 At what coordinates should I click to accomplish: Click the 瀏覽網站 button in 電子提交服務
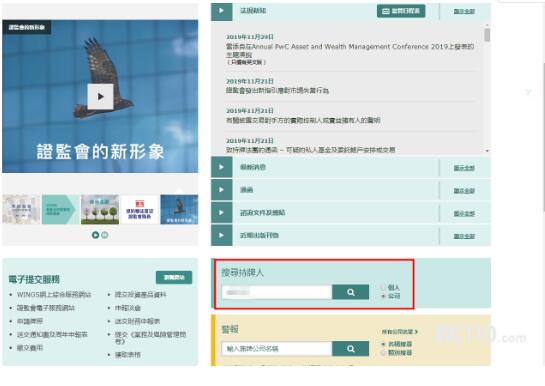pos(174,278)
